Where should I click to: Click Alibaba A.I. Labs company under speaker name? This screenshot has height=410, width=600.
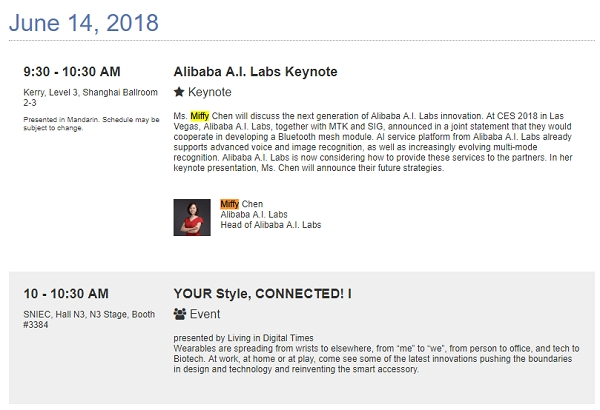coord(254,214)
